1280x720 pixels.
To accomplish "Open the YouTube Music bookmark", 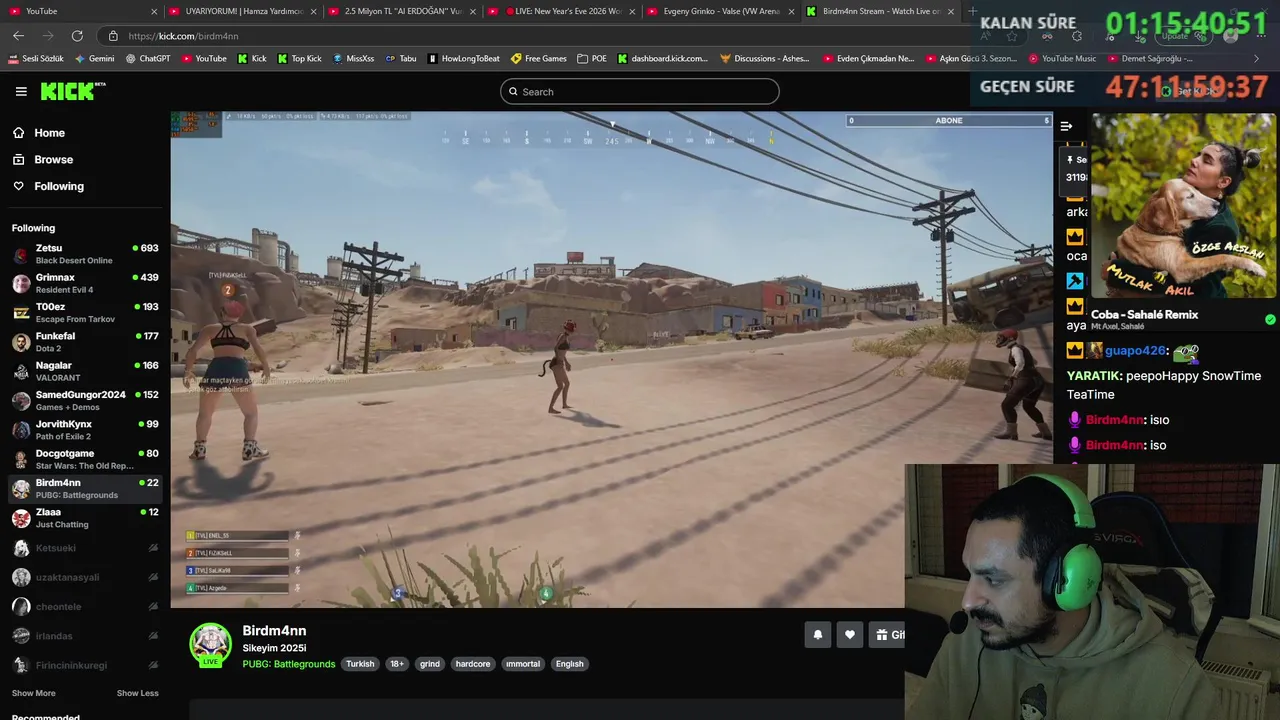I will coord(1062,59).
